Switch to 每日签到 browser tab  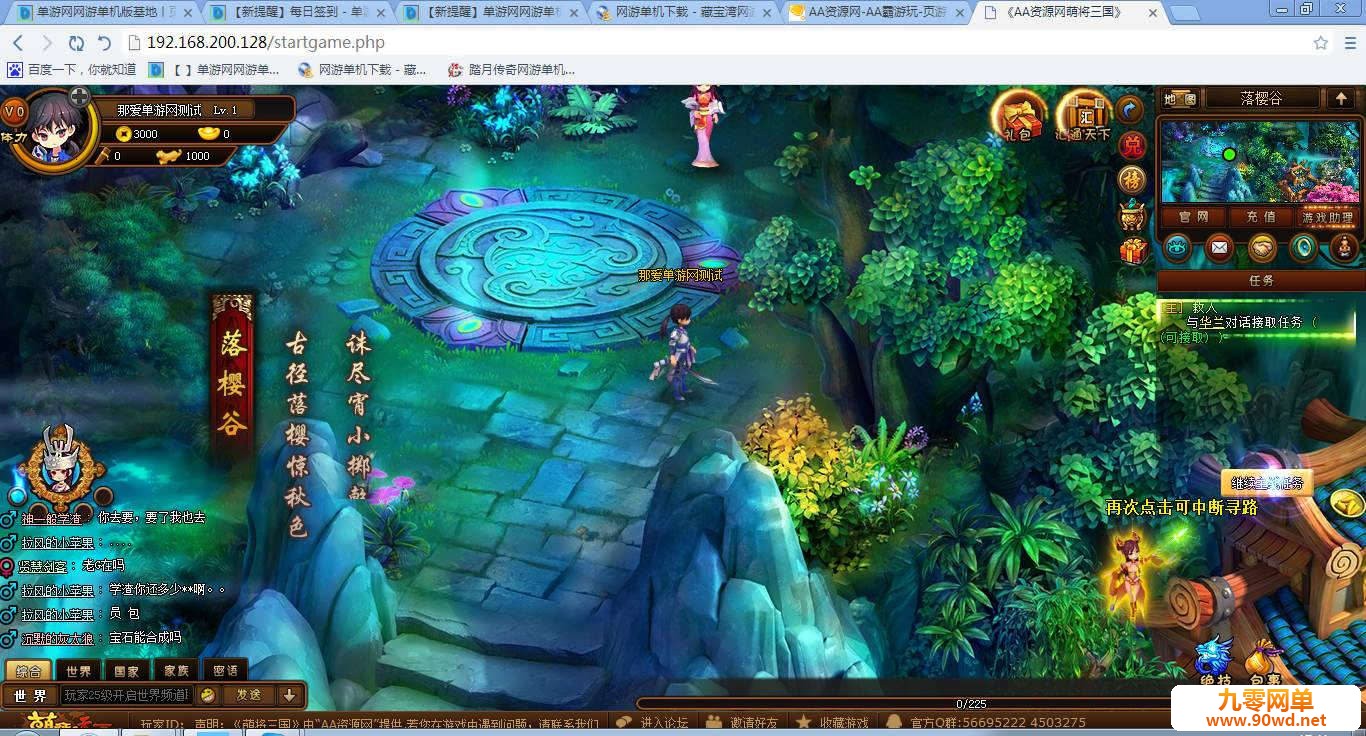[x=295, y=12]
